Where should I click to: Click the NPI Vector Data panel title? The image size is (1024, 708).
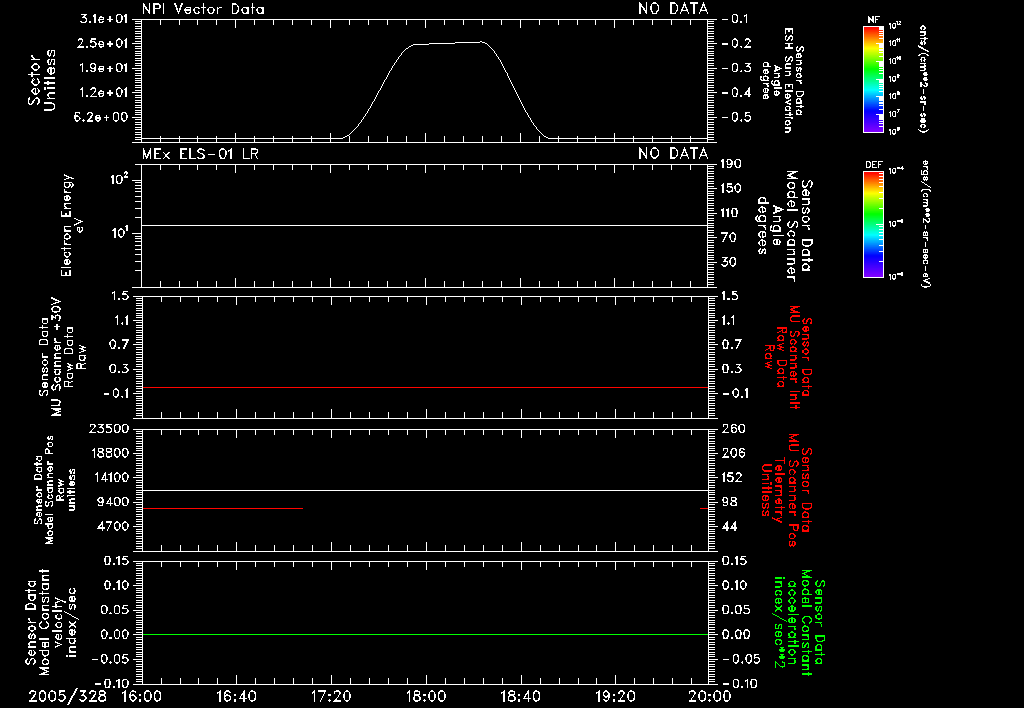coord(203,9)
